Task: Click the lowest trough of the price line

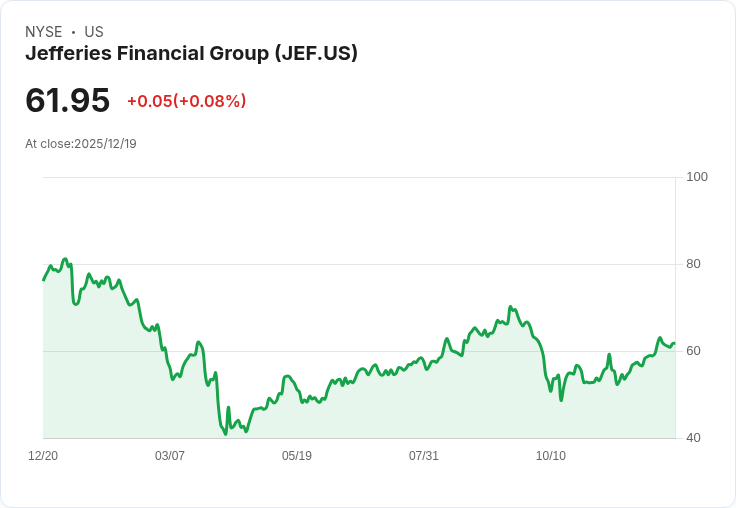Action: 225,434
